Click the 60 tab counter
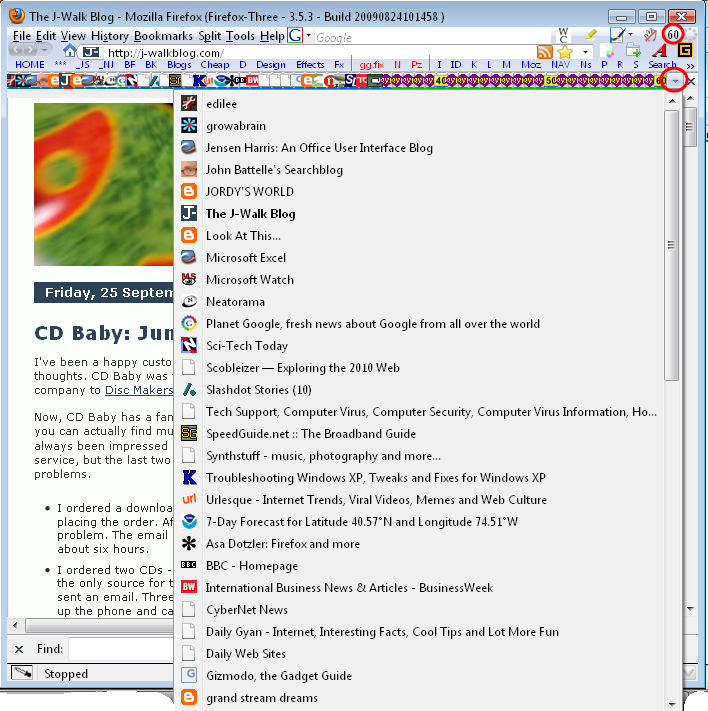The image size is (708, 711). pyautogui.click(x=673, y=34)
